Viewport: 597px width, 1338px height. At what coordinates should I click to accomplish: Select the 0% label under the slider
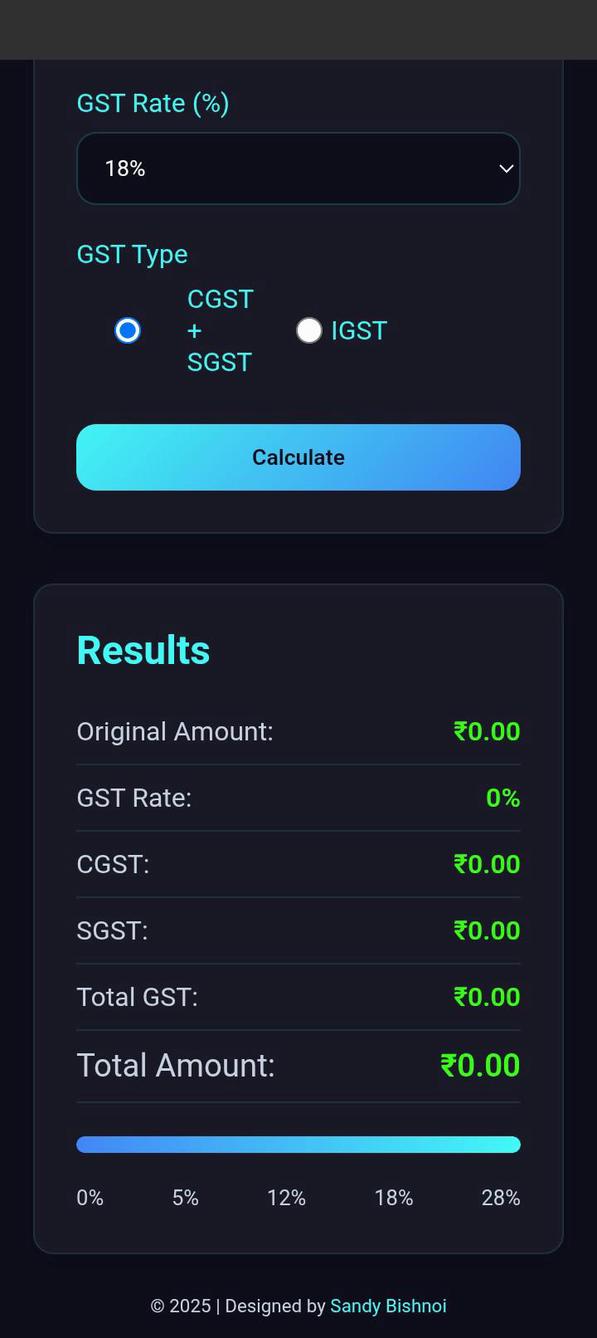coord(89,1197)
